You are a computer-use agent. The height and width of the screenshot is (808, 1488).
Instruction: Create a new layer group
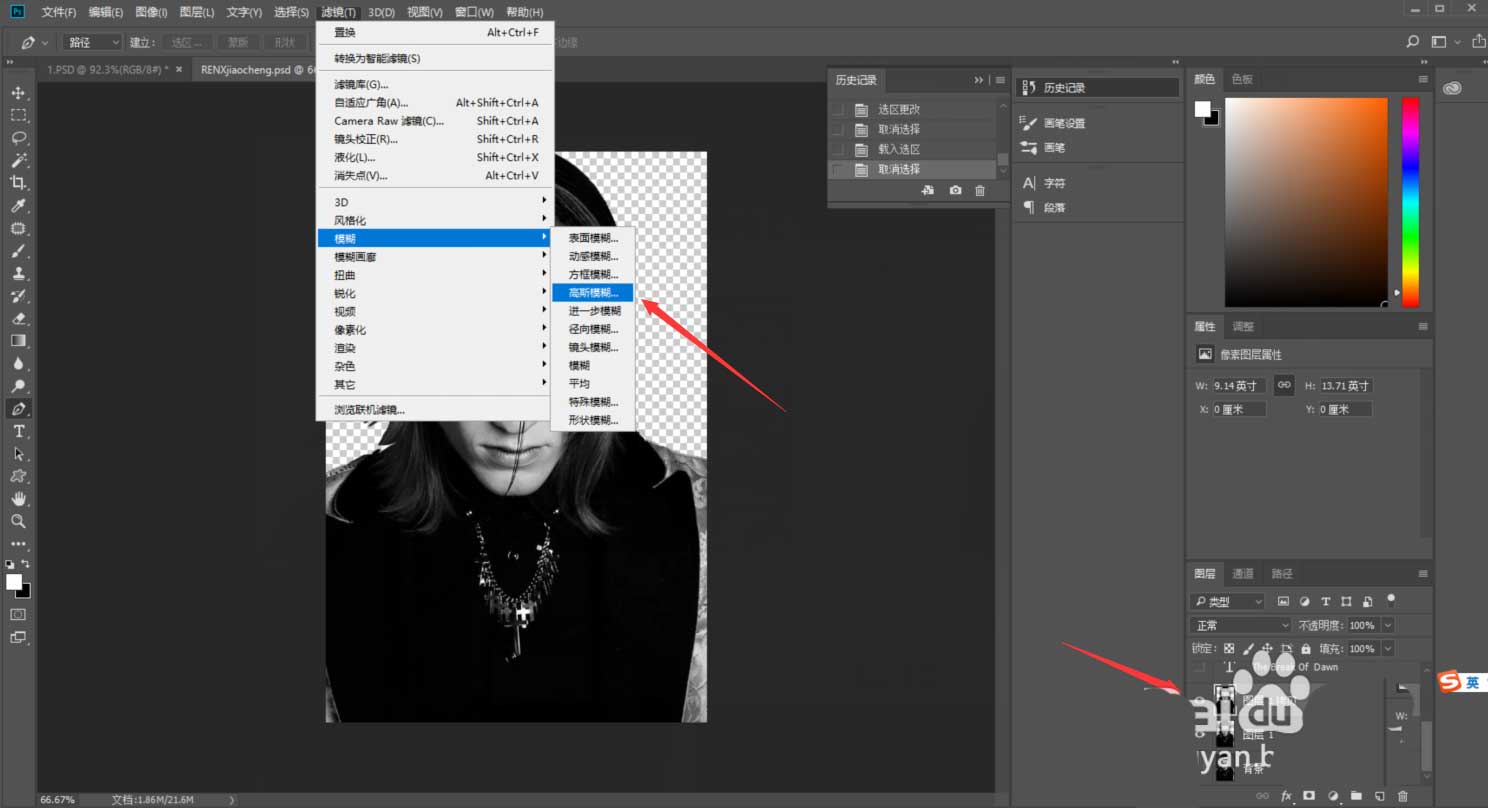(x=1356, y=796)
